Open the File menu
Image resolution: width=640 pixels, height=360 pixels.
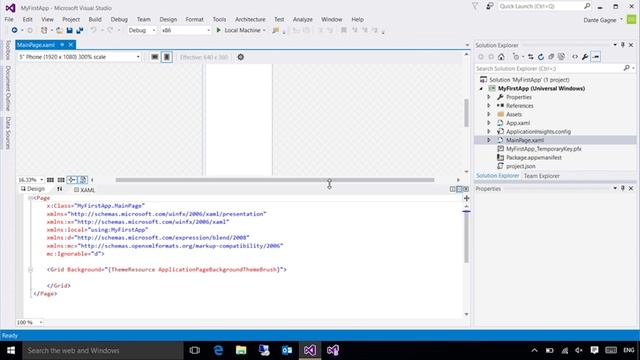(9, 19)
